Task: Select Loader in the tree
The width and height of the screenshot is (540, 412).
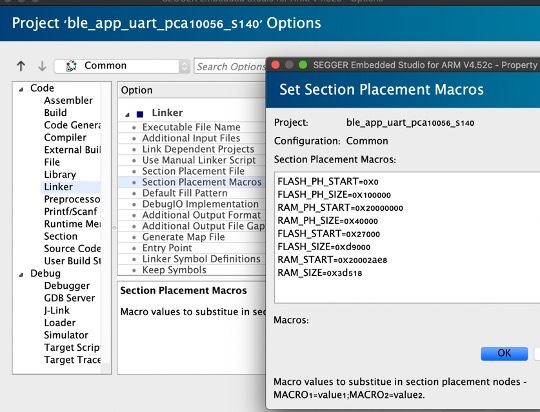Action: [60, 323]
